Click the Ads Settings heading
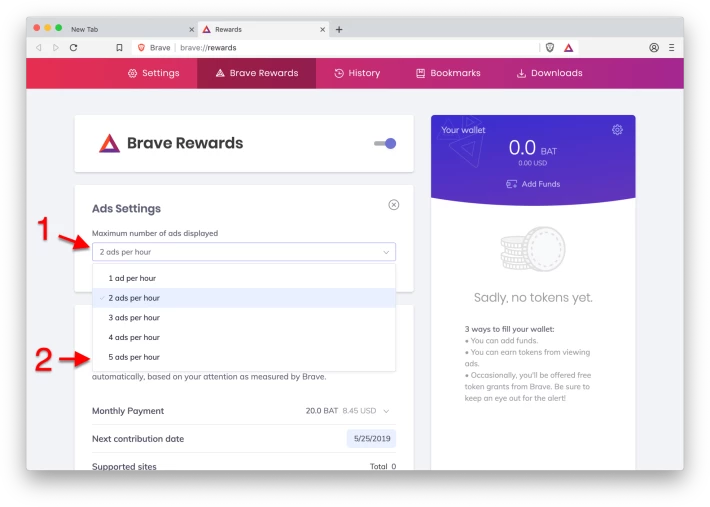 pyautogui.click(x=126, y=209)
